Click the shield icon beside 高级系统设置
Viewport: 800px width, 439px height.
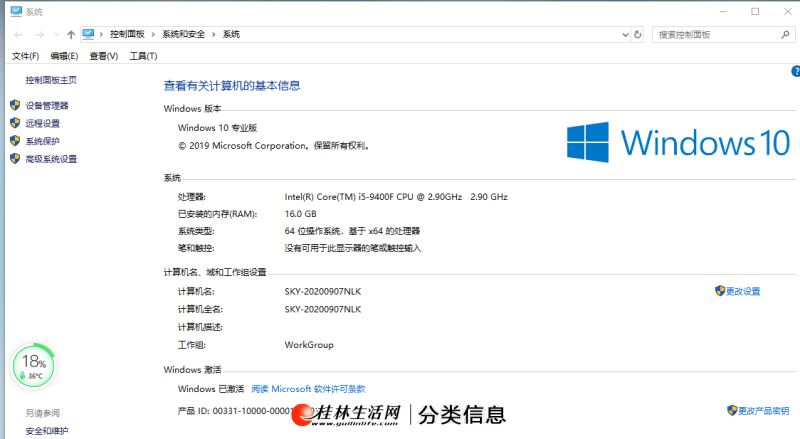point(15,159)
